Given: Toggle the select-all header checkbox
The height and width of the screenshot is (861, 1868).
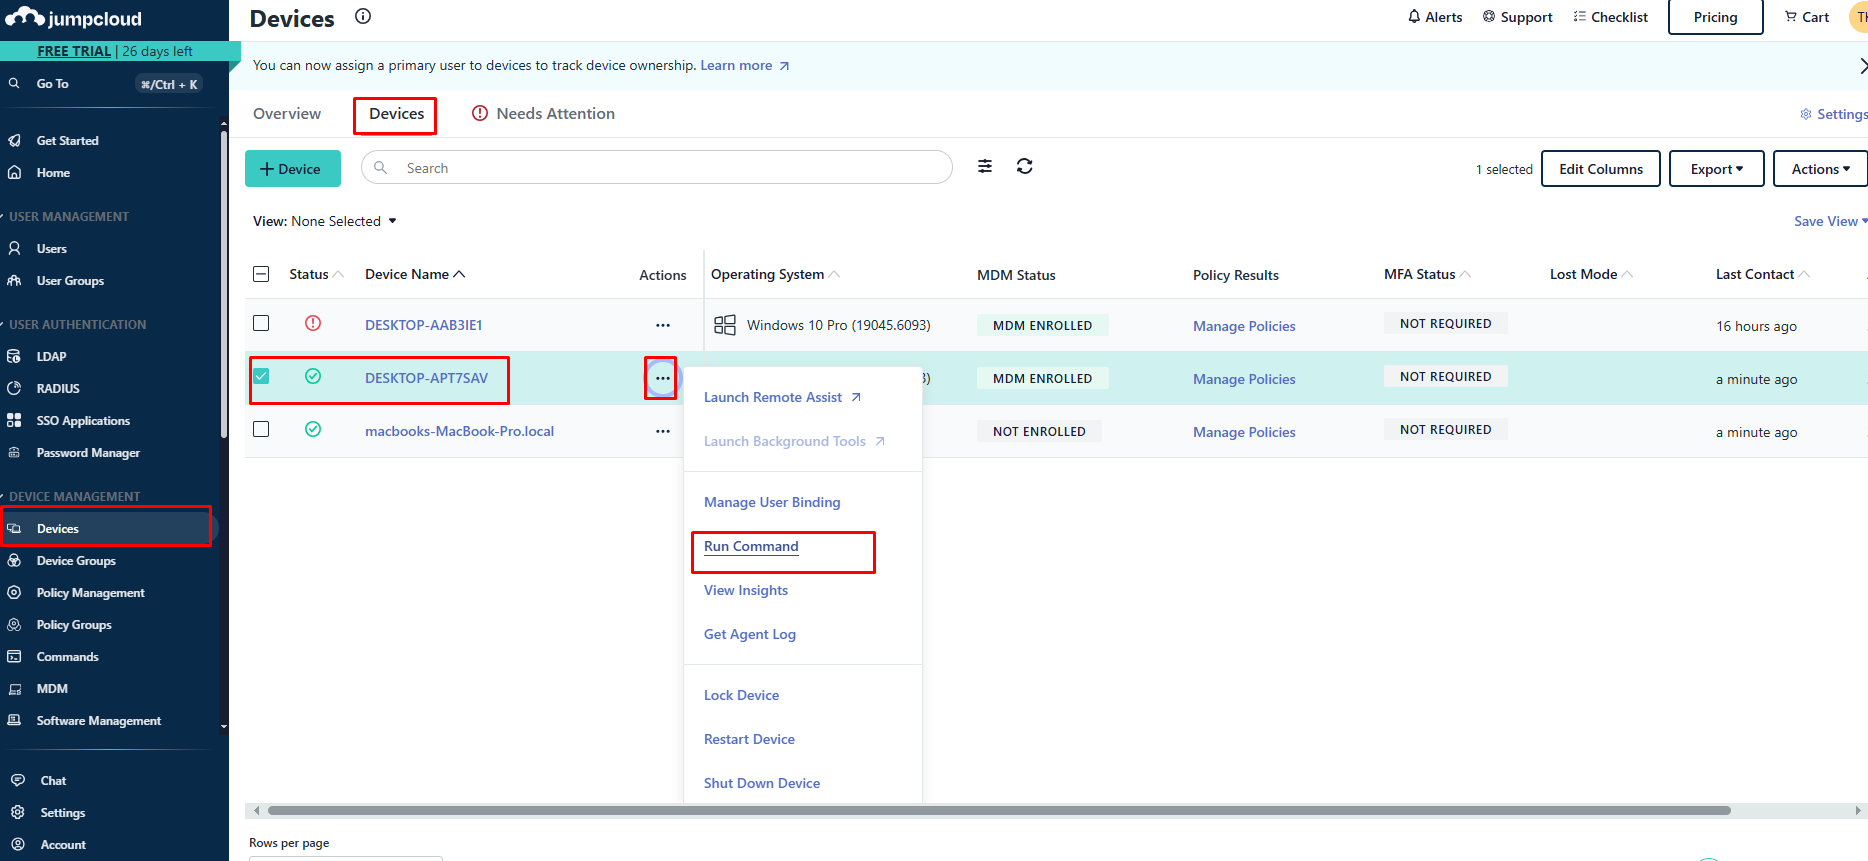Looking at the screenshot, I should click(x=261, y=274).
